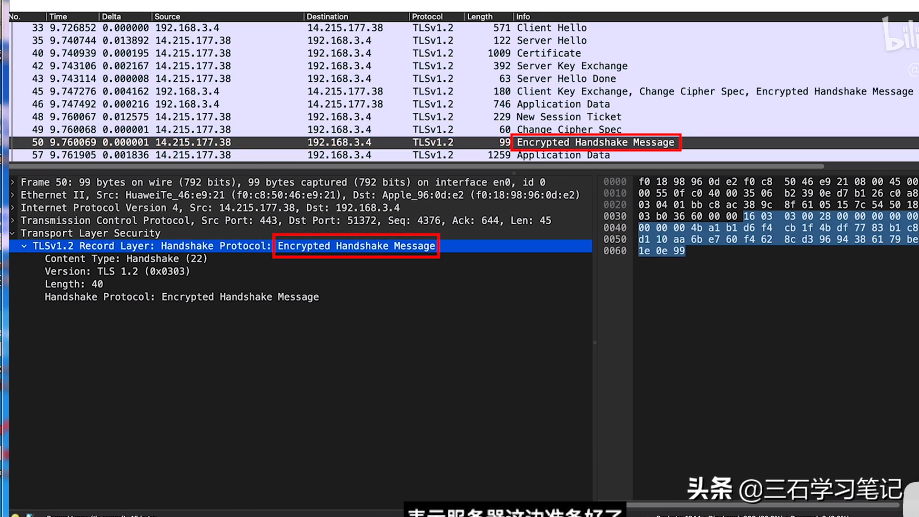The height and width of the screenshot is (517, 919).
Task: Sort by the Length column header
Action: (x=489, y=16)
